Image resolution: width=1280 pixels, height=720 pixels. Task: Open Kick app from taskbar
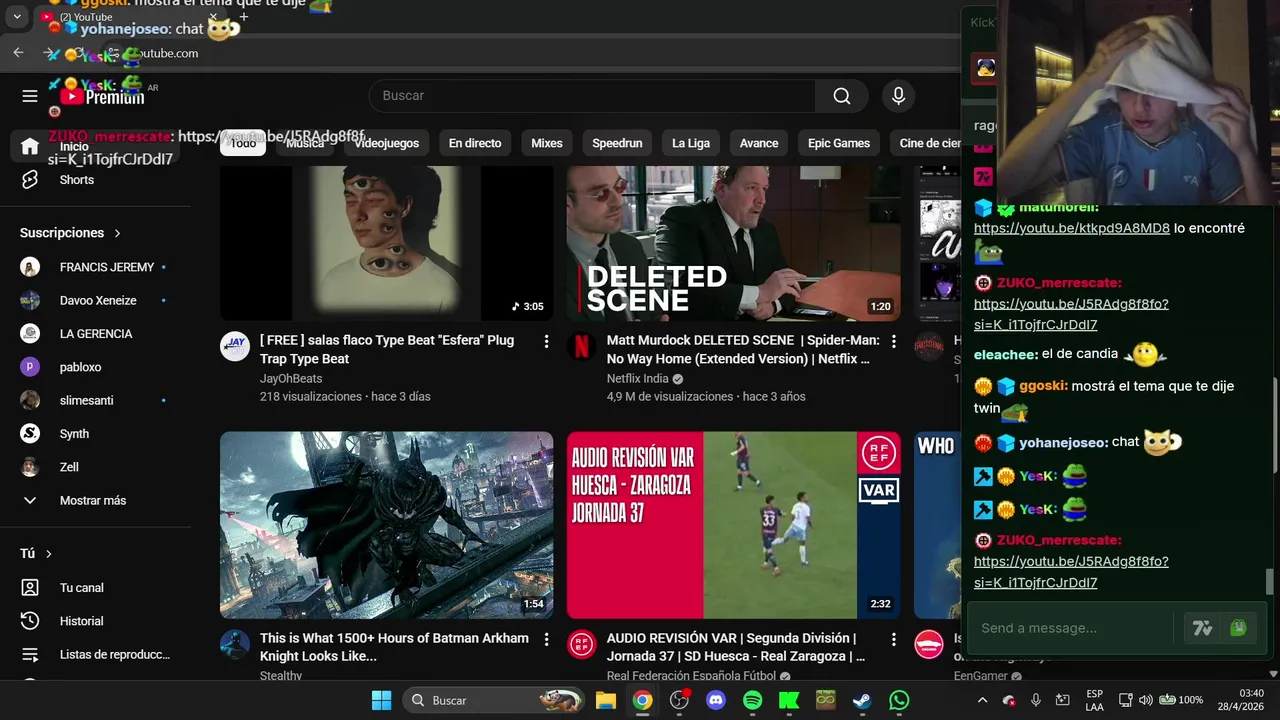789,700
